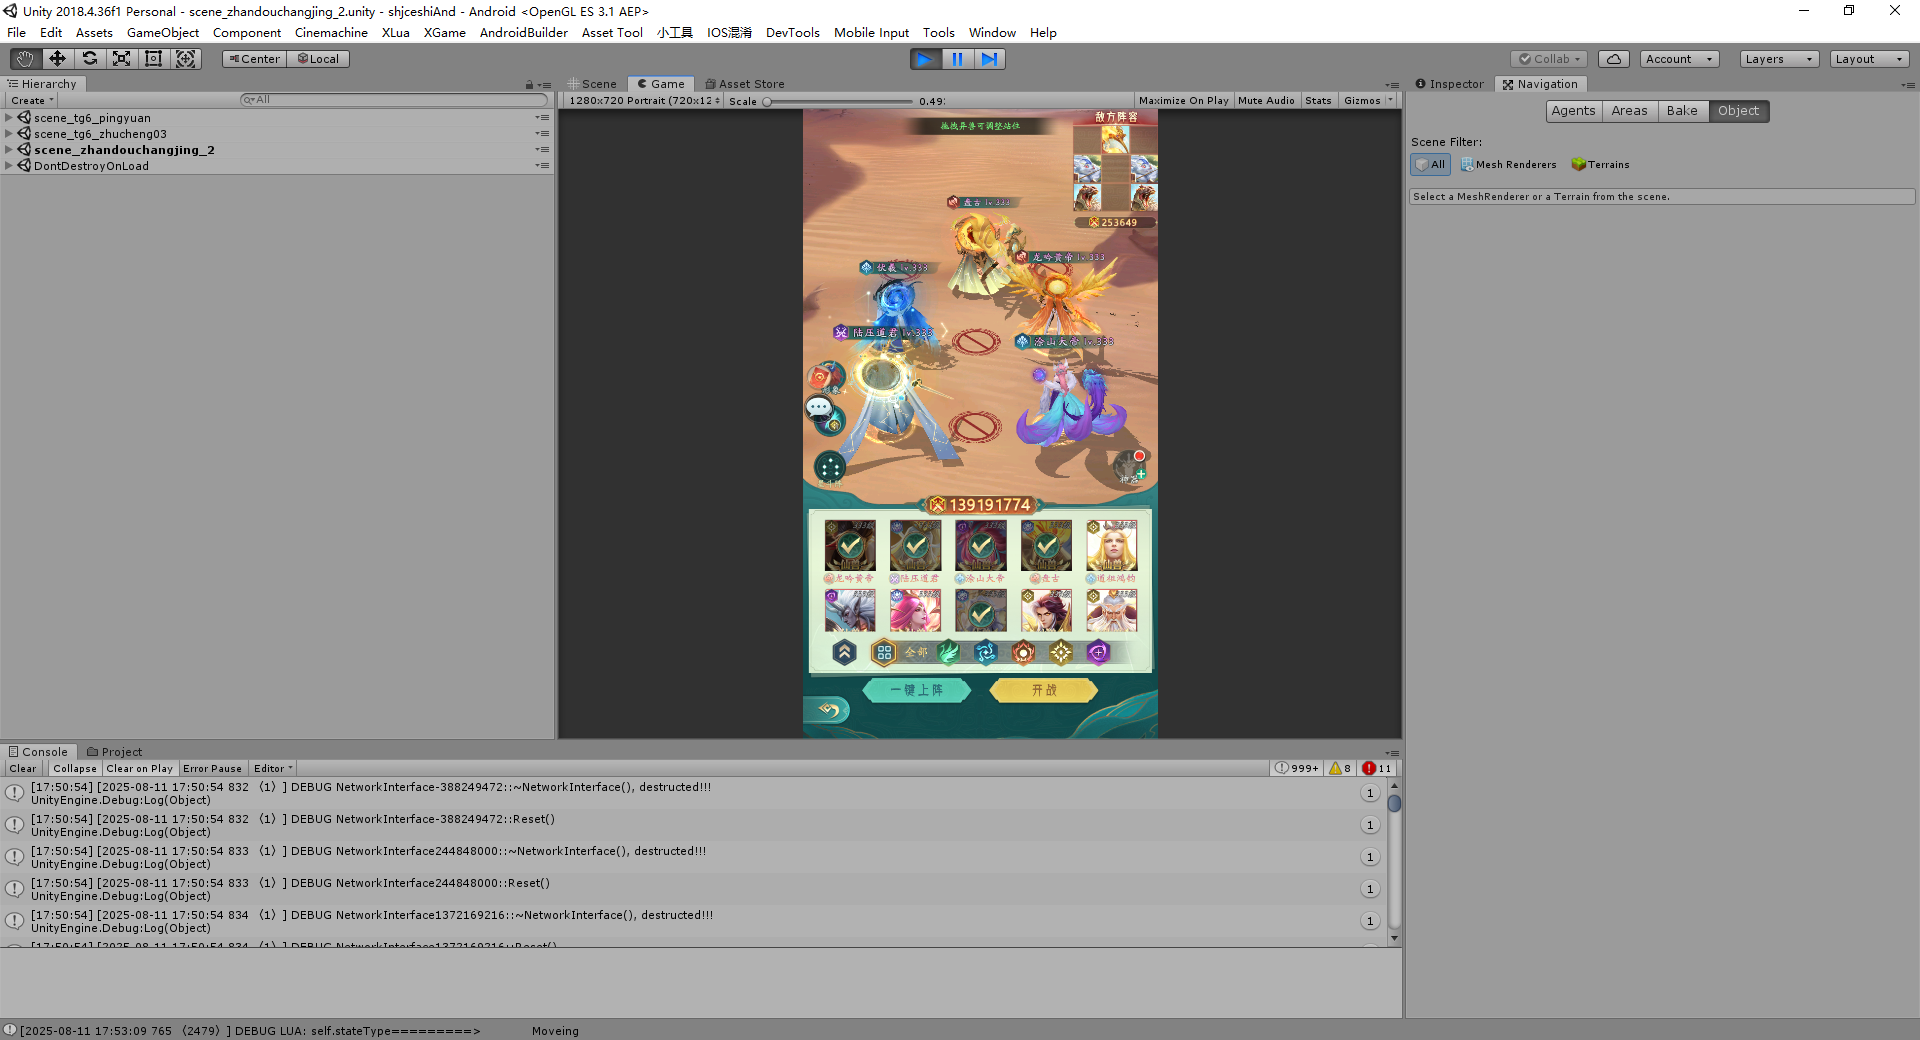This screenshot has height=1040, width=1920.
Task: Open the Collab dropdown
Action: point(1549,59)
